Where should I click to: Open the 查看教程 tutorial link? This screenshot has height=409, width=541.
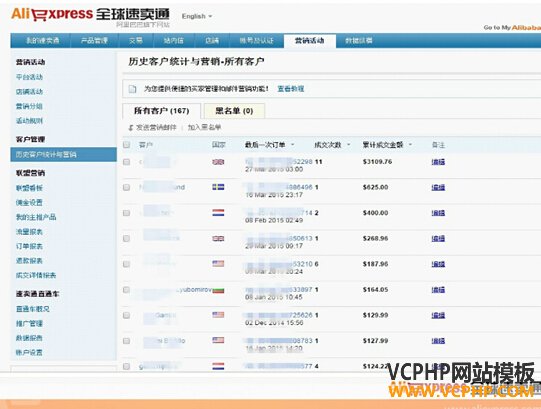click(x=291, y=89)
